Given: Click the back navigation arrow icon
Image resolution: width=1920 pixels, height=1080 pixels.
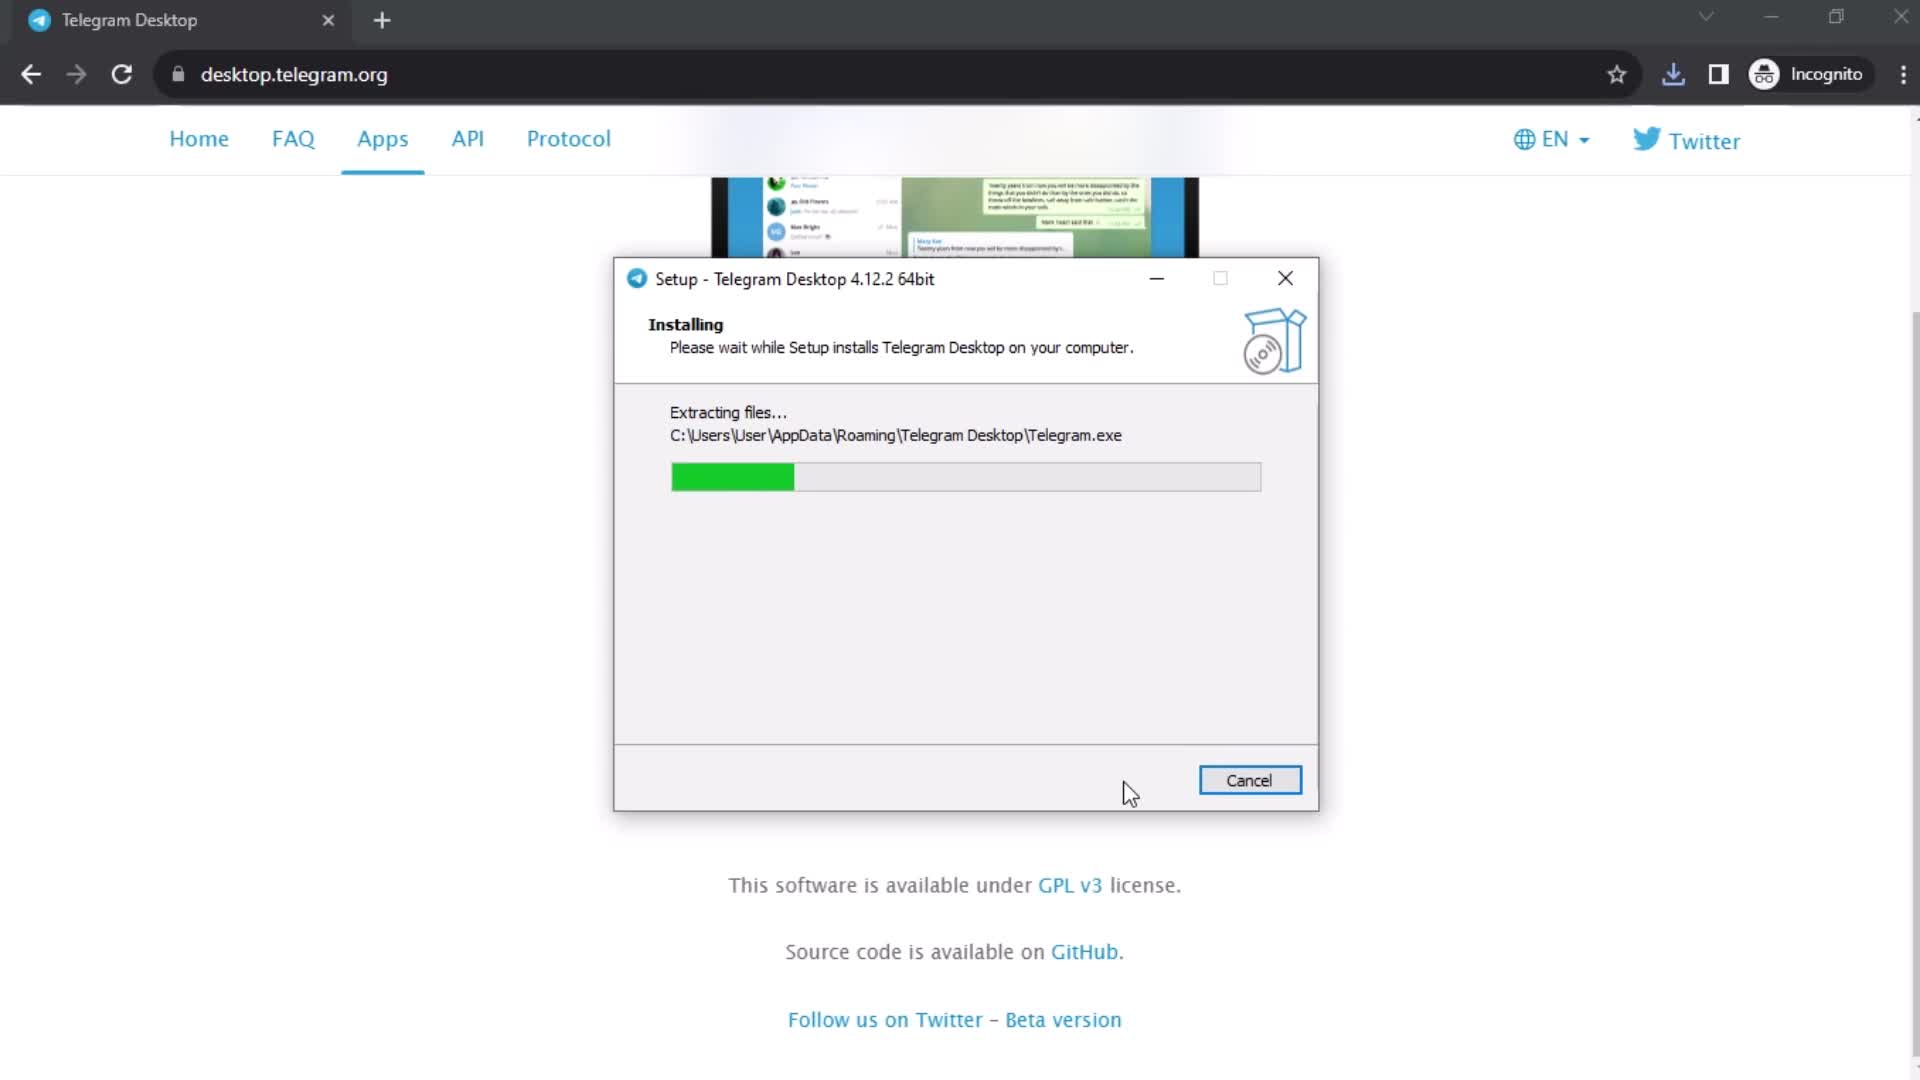Looking at the screenshot, I should pyautogui.click(x=32, y=74).
